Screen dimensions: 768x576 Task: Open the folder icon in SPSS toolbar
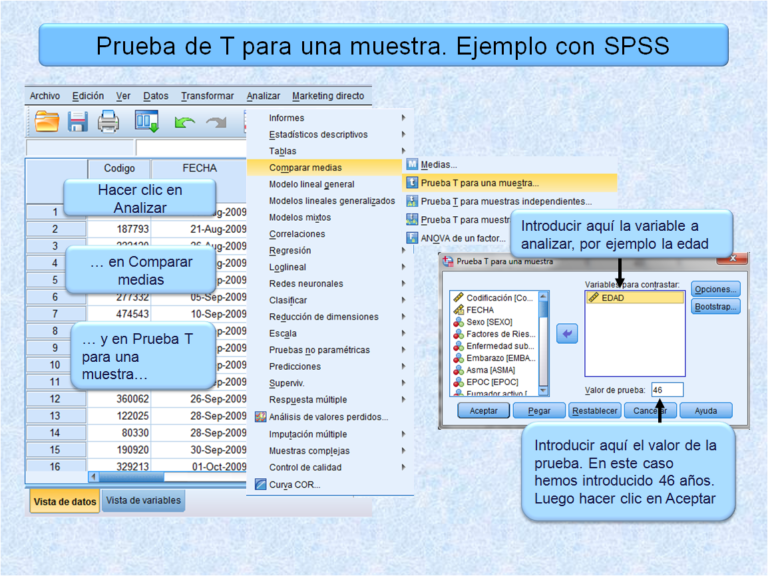click(x=47, y=121)
